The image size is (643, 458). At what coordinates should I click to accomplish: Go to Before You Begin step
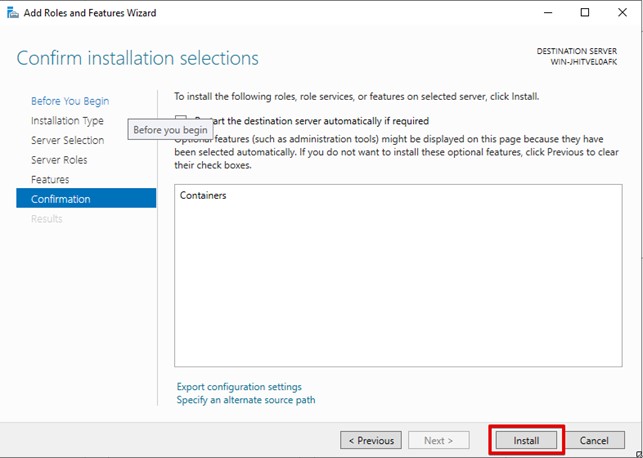point(70,101)
